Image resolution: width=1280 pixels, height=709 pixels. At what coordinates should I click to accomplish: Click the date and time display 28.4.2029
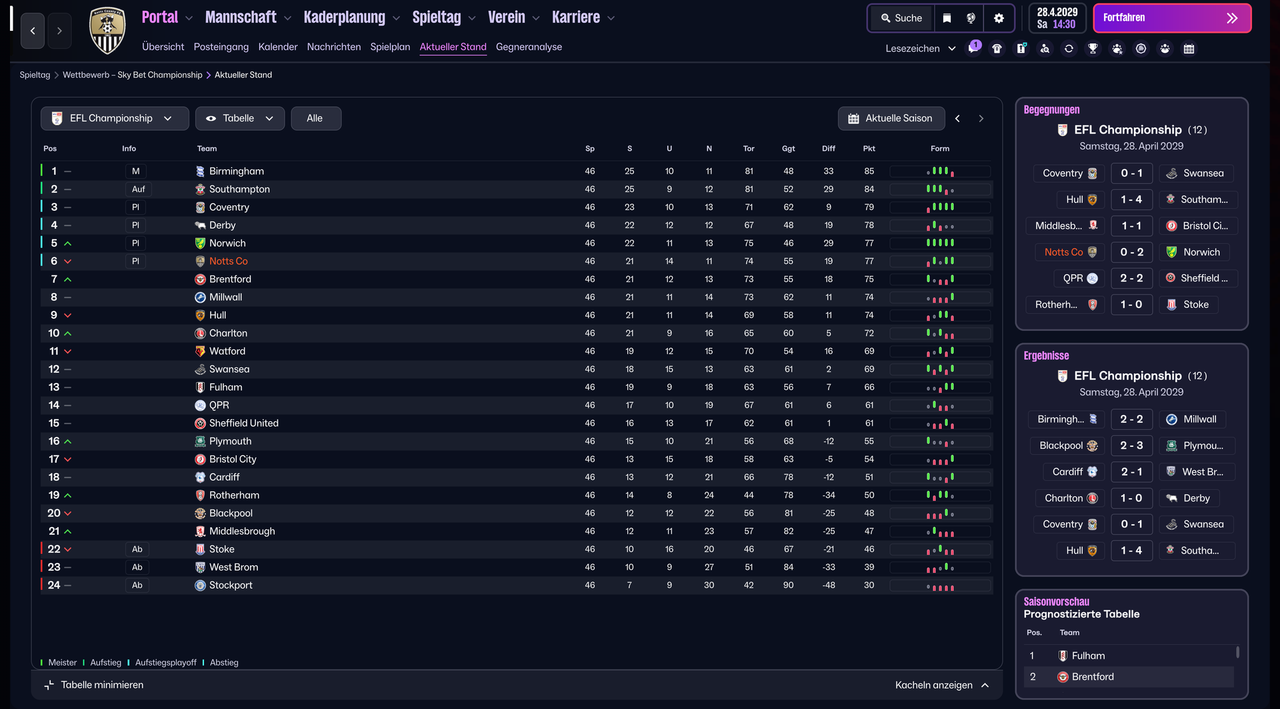[x=1056, y=18]
